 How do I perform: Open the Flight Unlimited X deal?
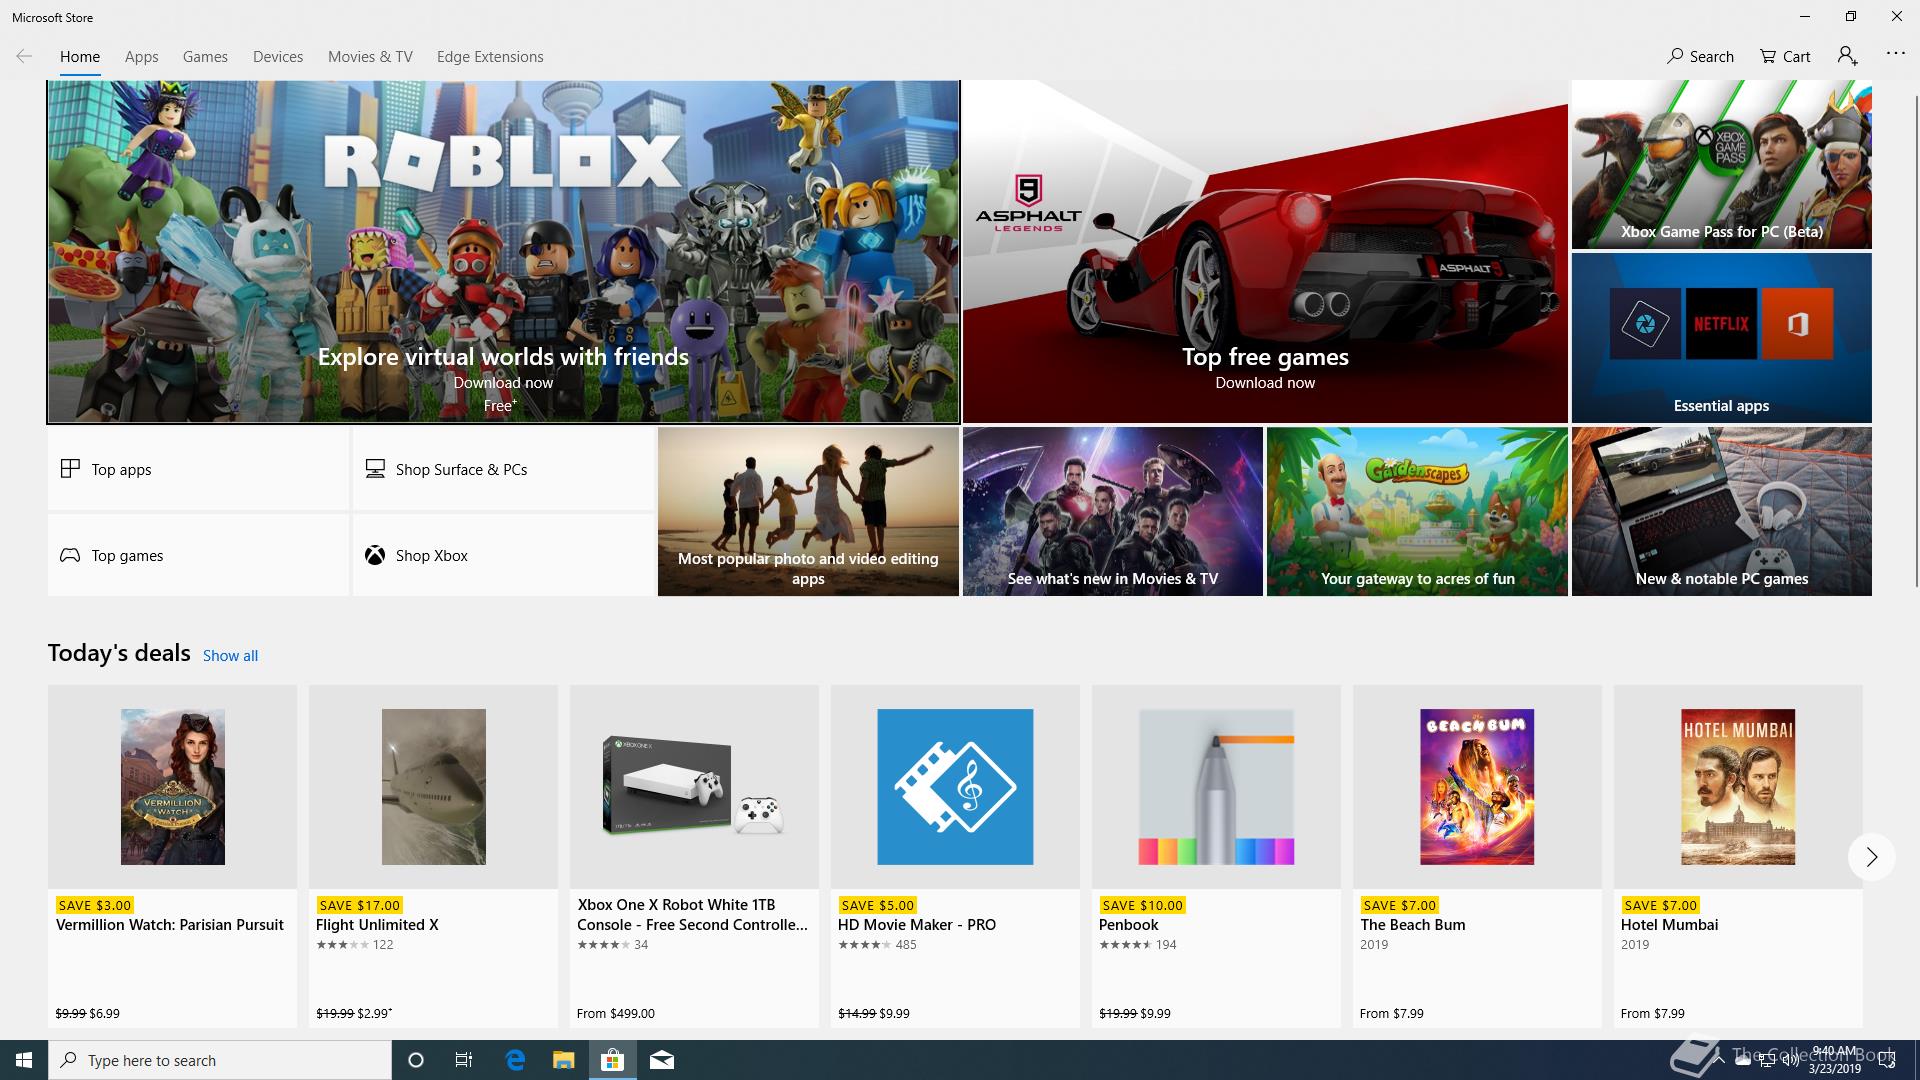(x=433, y=856)
